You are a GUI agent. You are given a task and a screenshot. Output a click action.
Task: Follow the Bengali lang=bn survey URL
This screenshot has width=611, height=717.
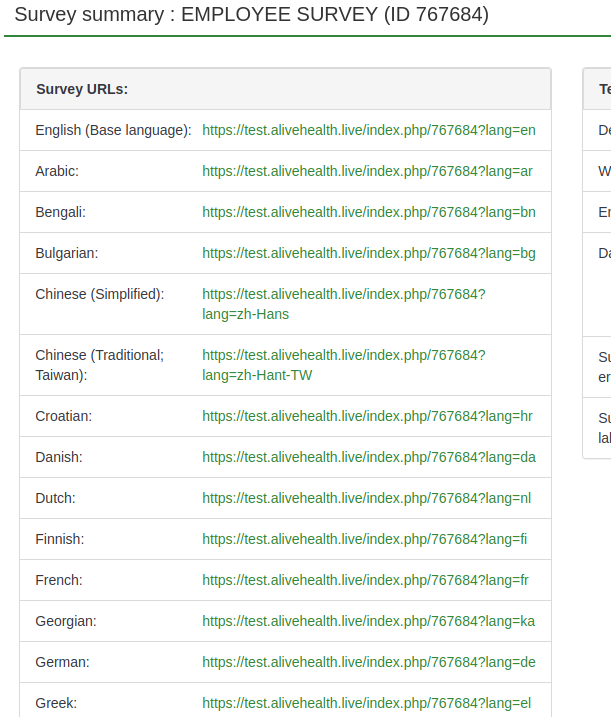369,212
